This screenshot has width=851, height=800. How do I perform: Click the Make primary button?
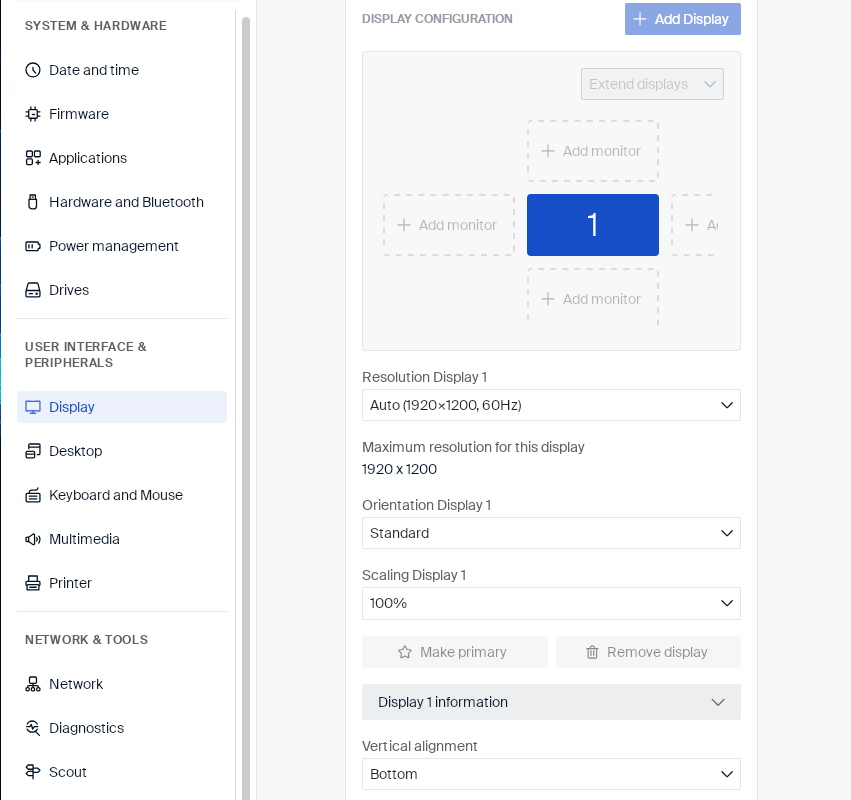pos(455,652)
